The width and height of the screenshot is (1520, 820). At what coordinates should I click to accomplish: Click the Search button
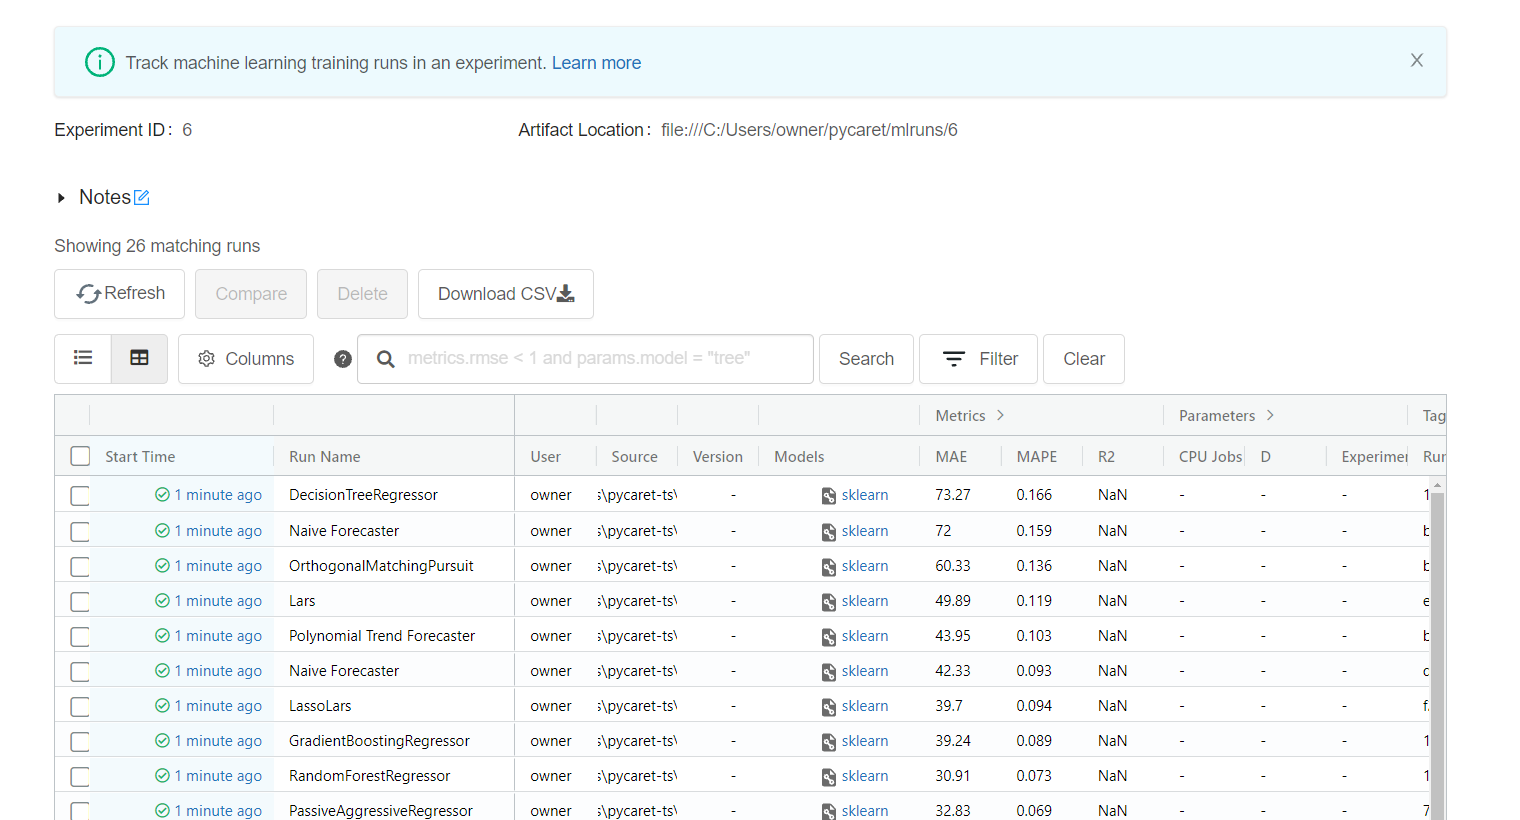coord(866,358)
